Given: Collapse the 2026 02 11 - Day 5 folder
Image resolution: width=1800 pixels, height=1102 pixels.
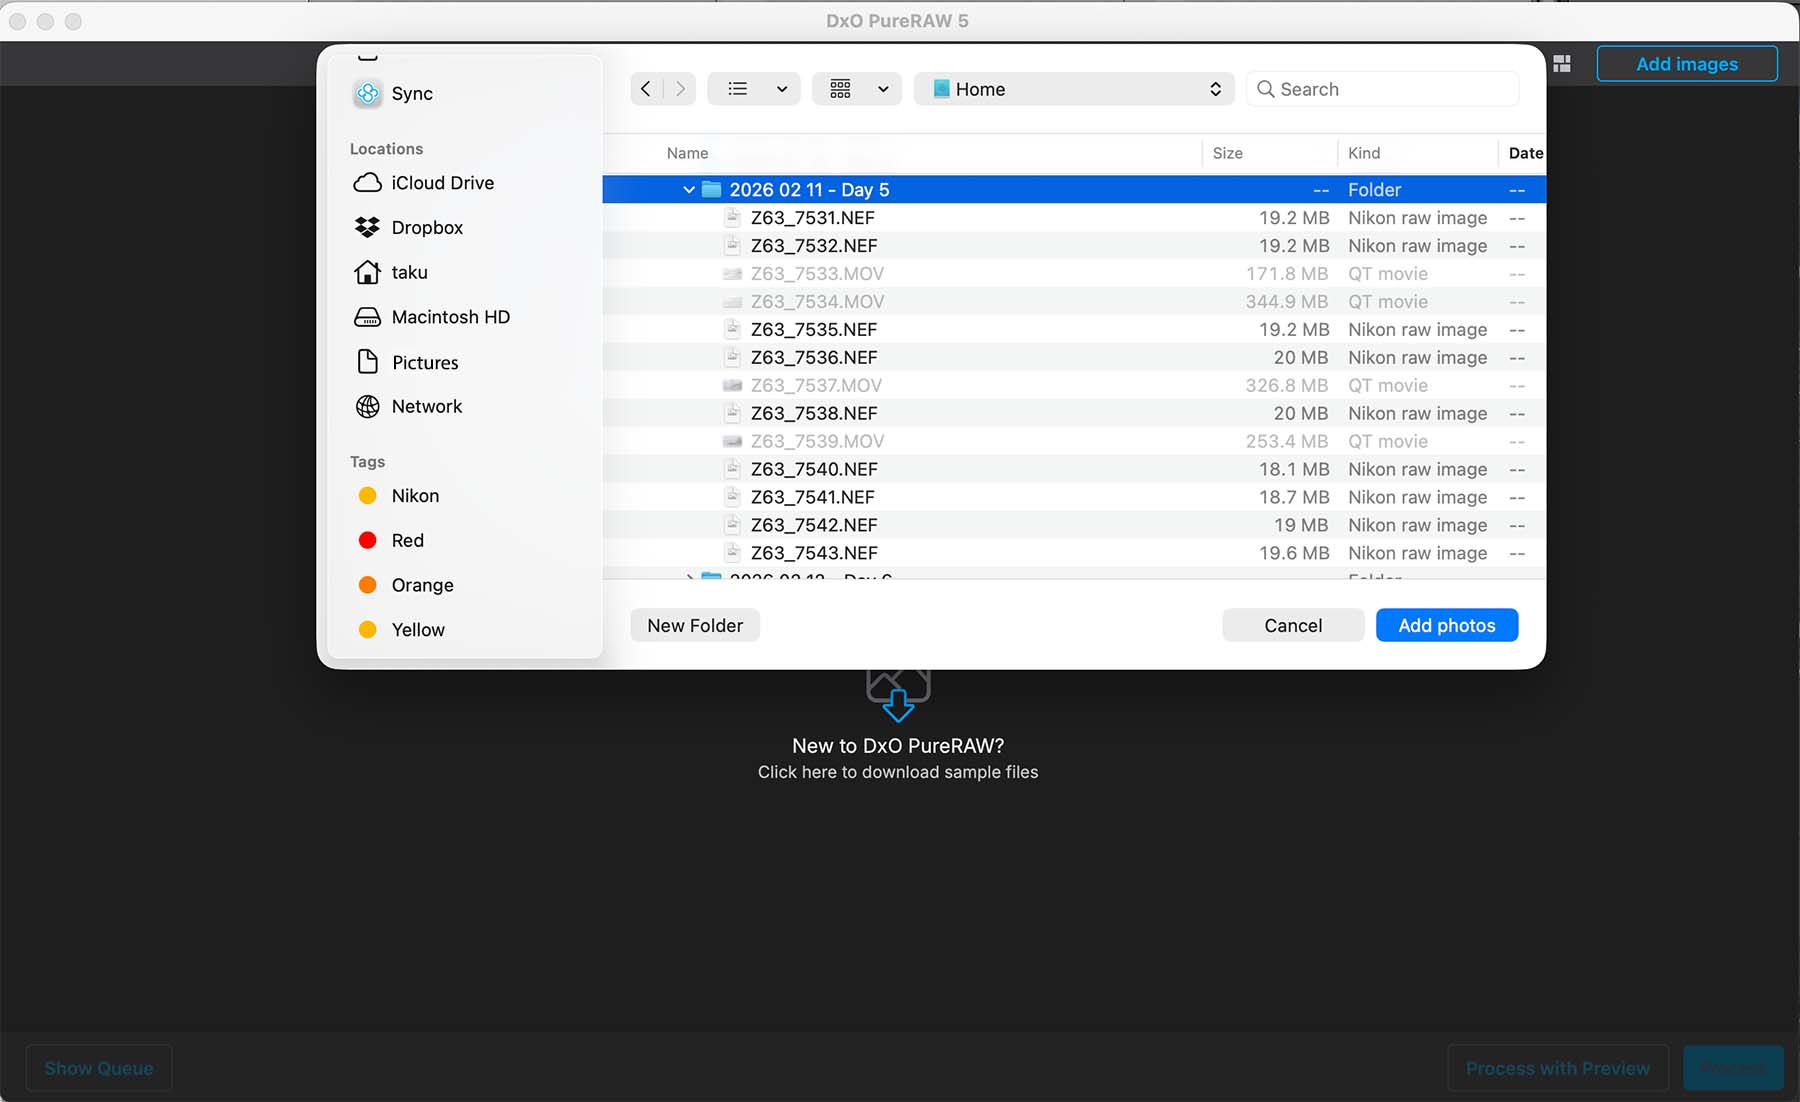Looking at the screenshot, I should (x=688, y=190).
